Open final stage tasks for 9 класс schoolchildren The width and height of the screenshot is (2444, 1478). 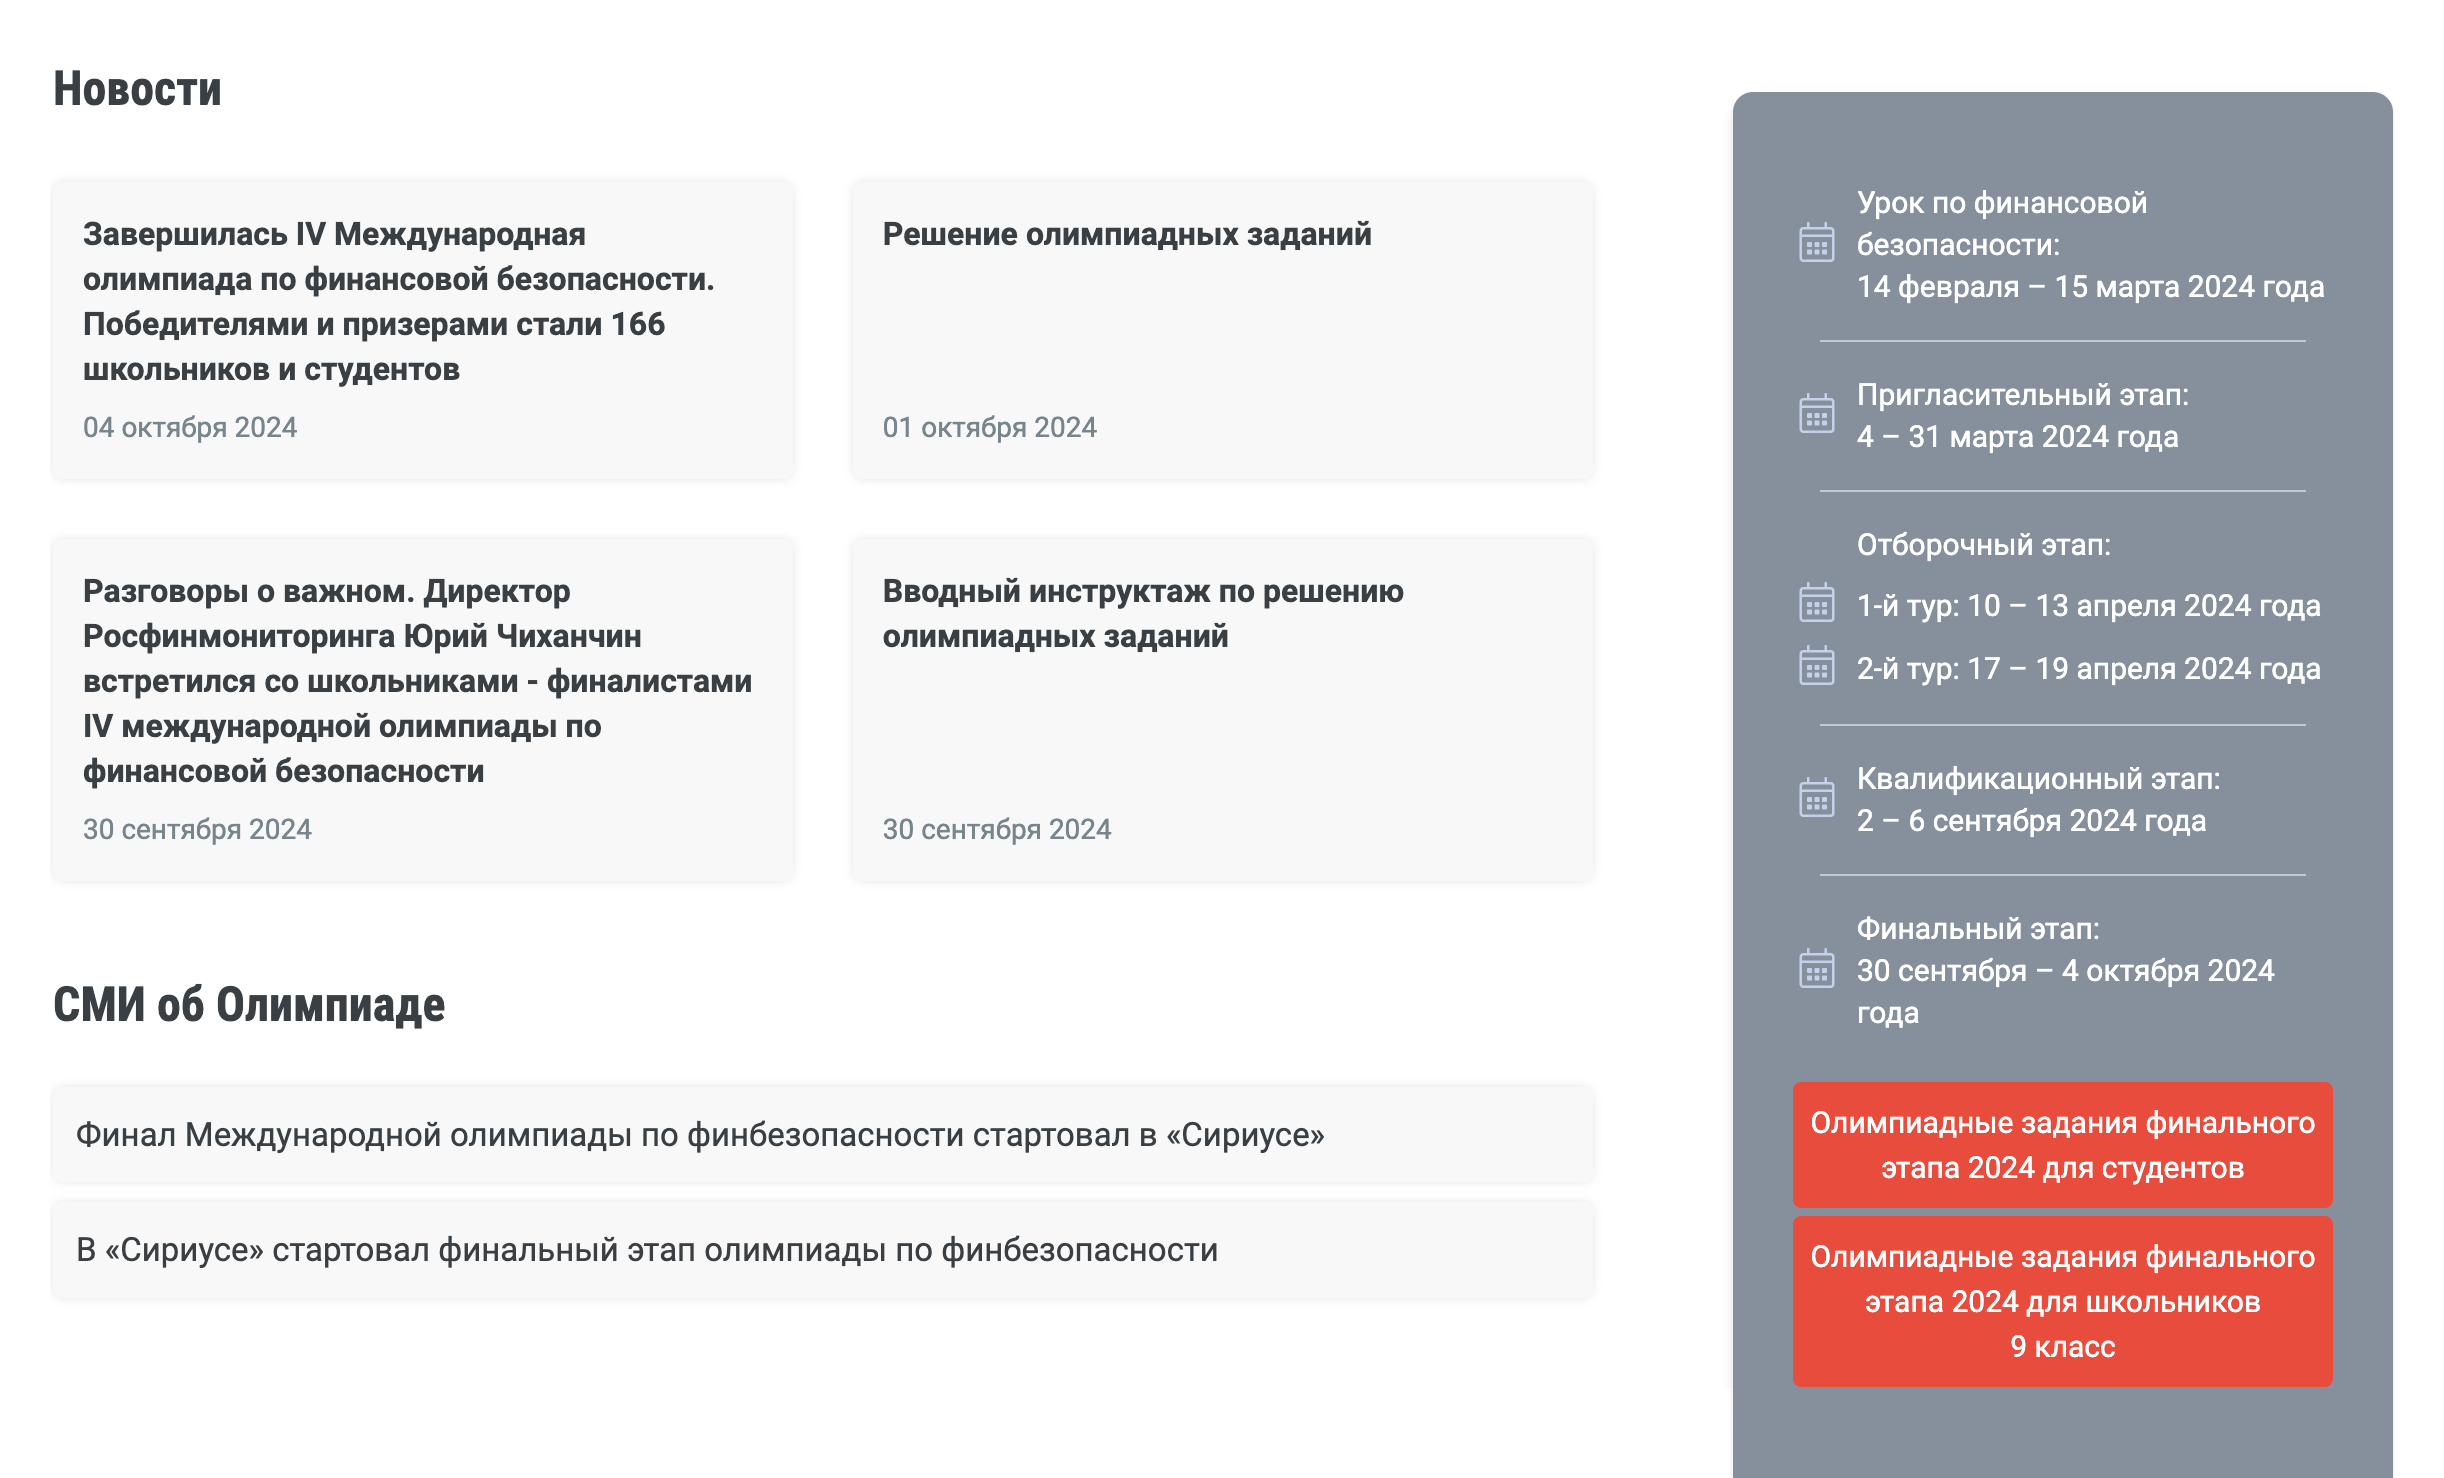coord(2062,1301)
